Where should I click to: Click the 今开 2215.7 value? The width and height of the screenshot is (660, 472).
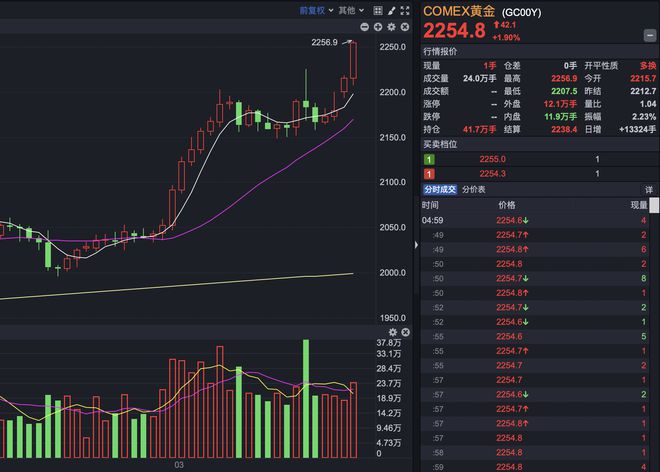(643, 78)
